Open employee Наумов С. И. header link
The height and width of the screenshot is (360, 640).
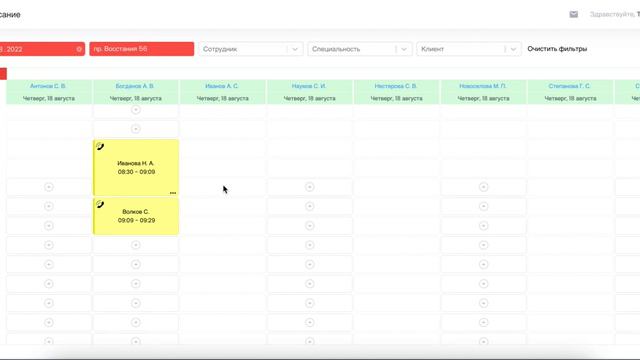click(309, 86)
